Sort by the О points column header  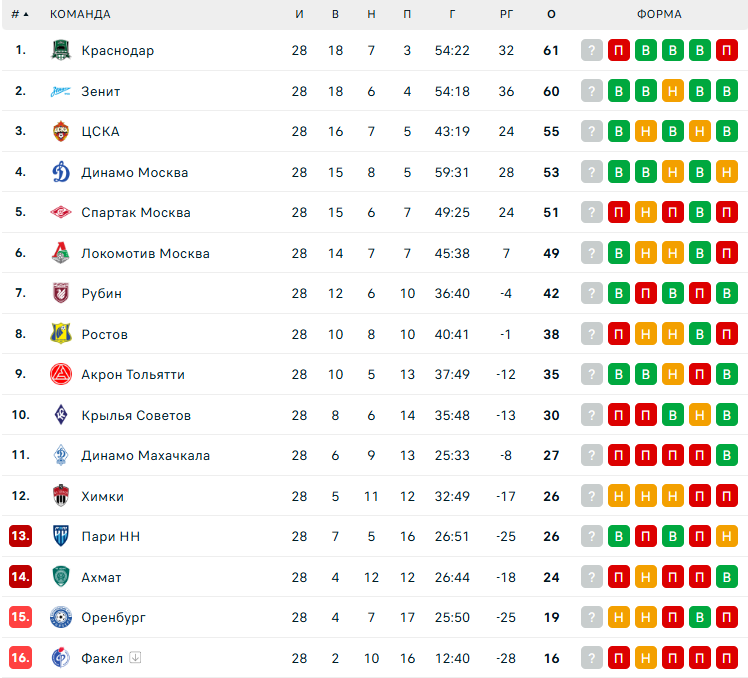click(x=551, y=14)
